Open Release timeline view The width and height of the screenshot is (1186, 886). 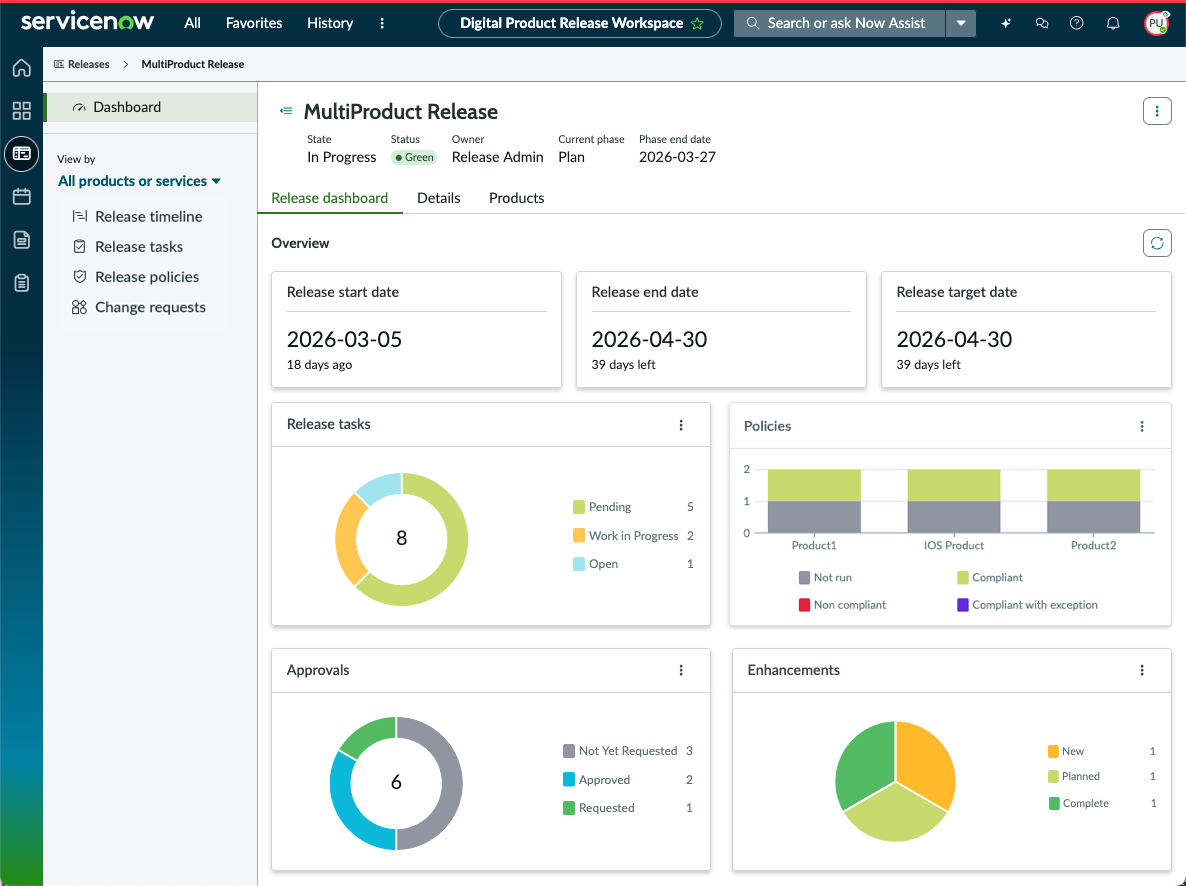138,216
